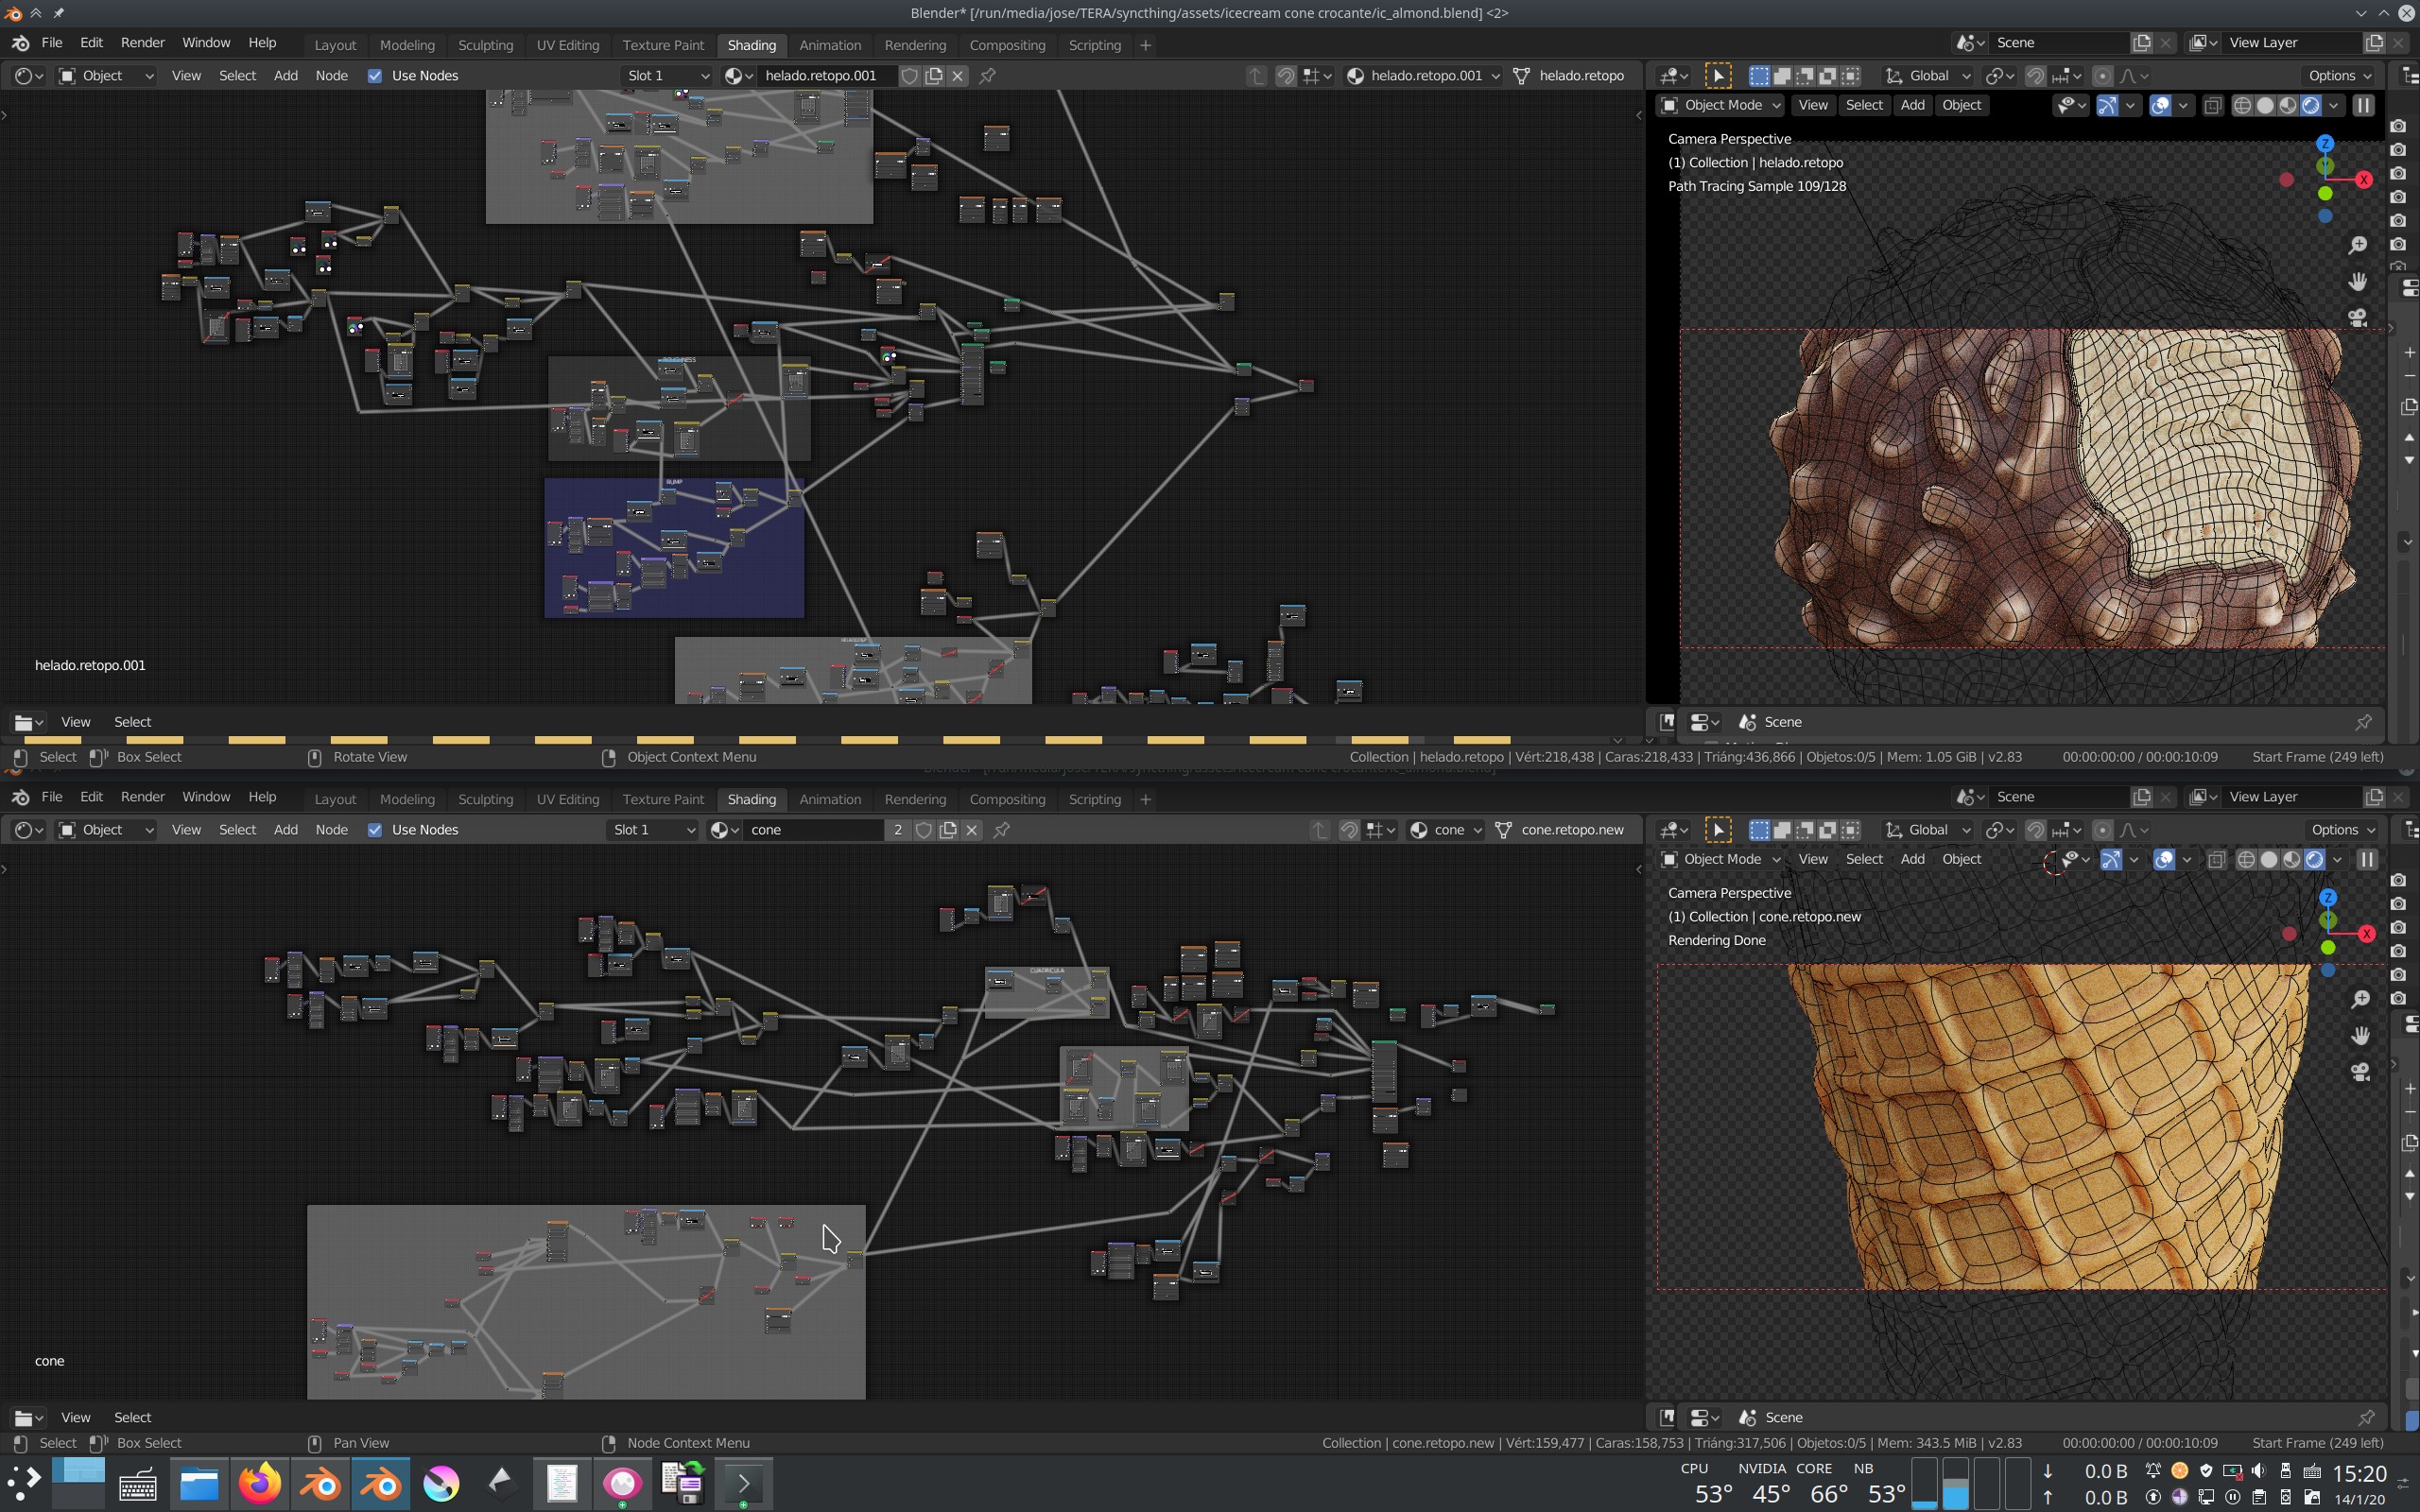Click pan hand icon in cone.retopo.new viewport
Screen dimensions: 2420x1512
tap(2360, 1036)
